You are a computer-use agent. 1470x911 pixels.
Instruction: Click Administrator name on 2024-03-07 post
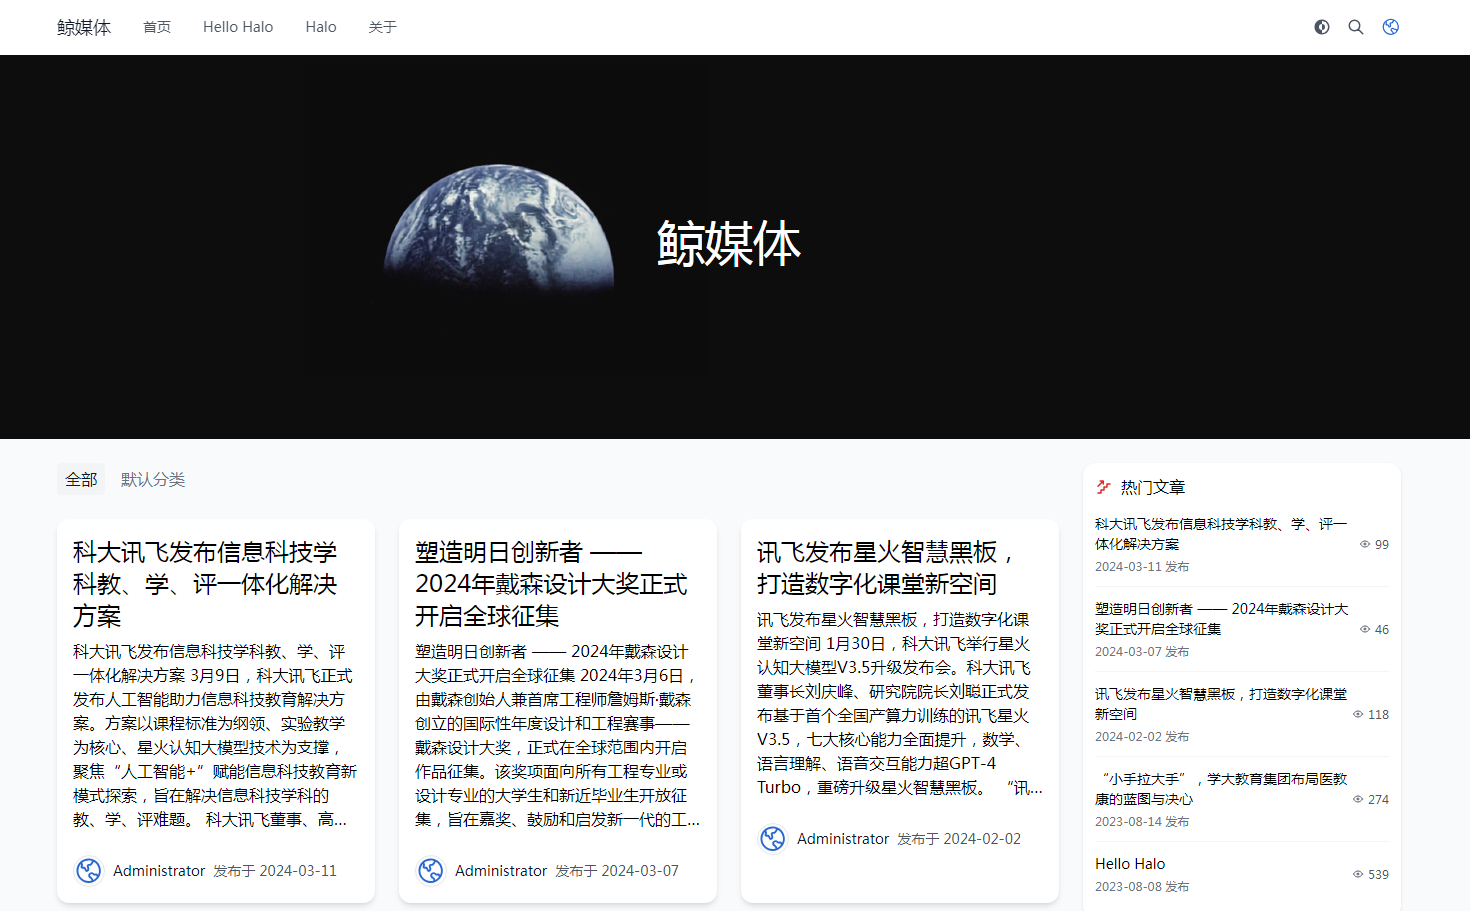501,871
